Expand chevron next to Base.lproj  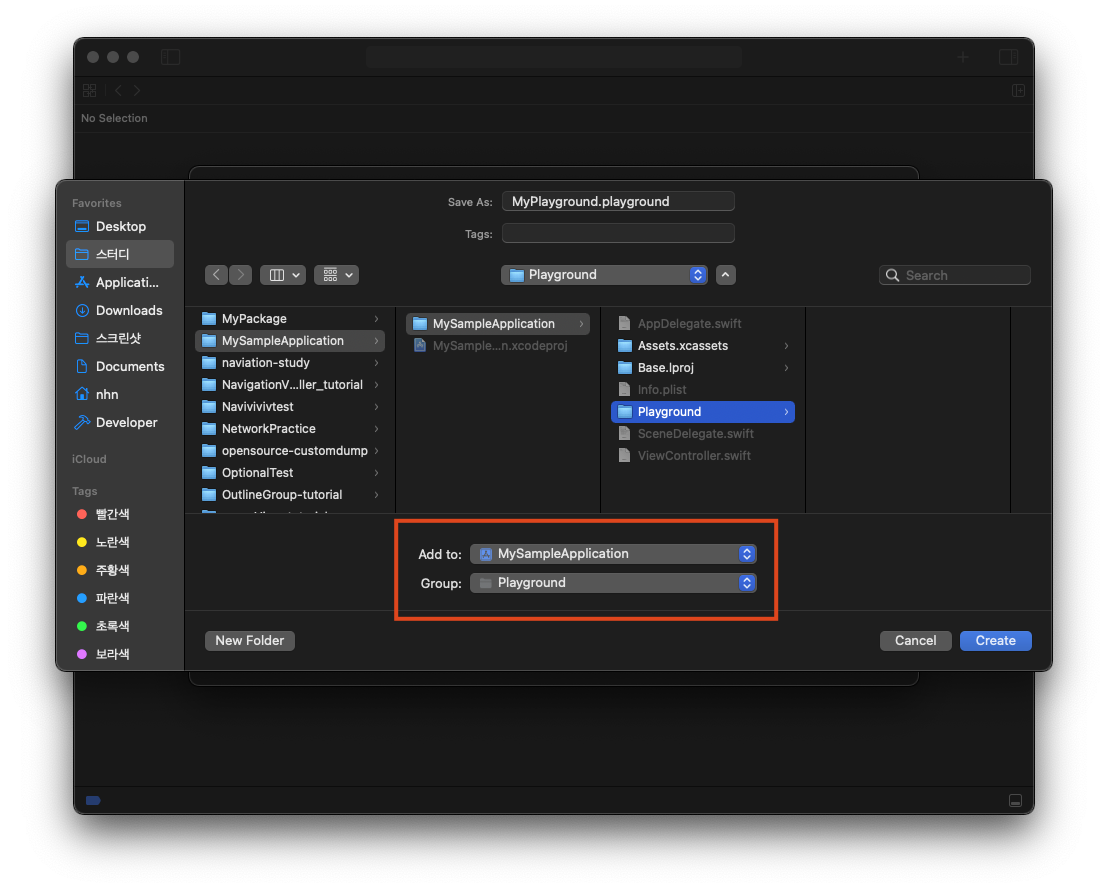click(786, 367)
